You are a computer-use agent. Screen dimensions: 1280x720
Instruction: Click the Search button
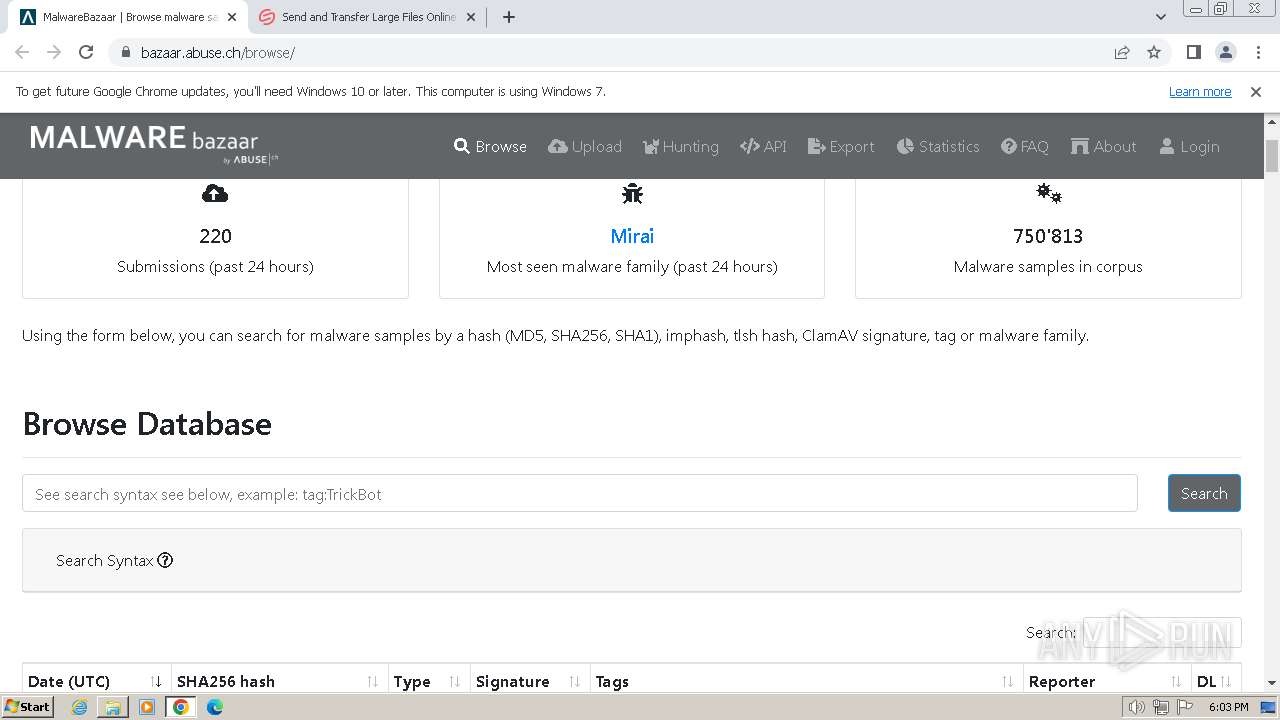(x=1204, y=493)
